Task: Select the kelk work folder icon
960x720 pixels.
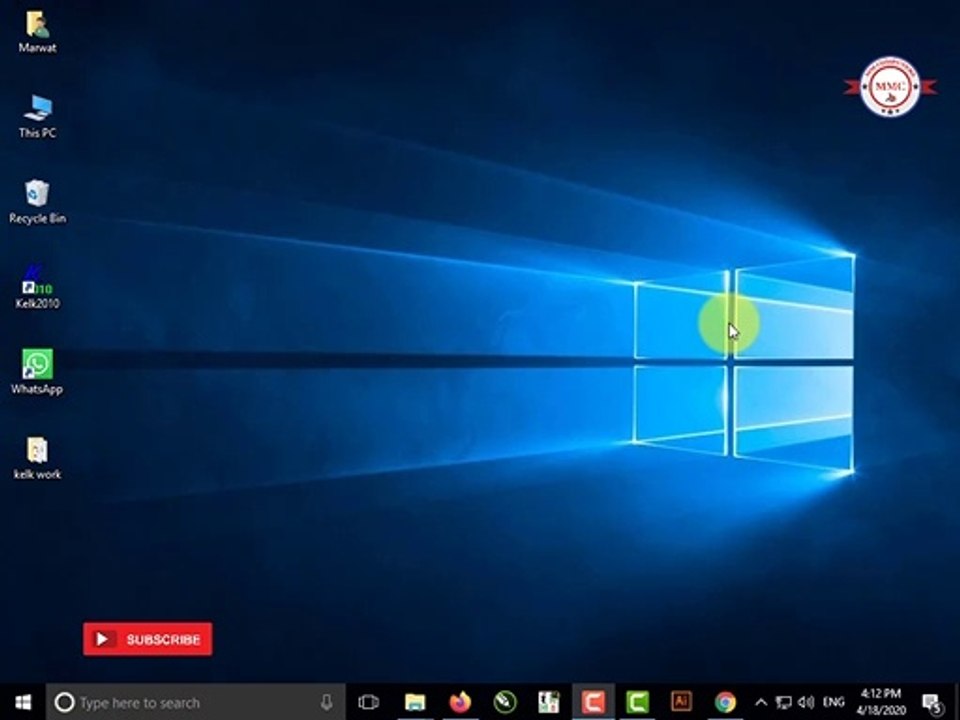Action: tap(37, 457)
